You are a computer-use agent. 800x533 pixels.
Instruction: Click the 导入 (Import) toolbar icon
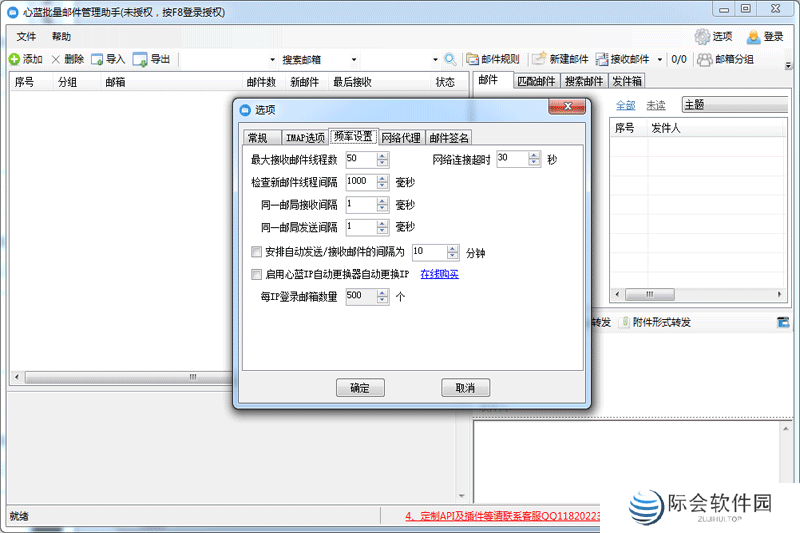pos(98,59)
